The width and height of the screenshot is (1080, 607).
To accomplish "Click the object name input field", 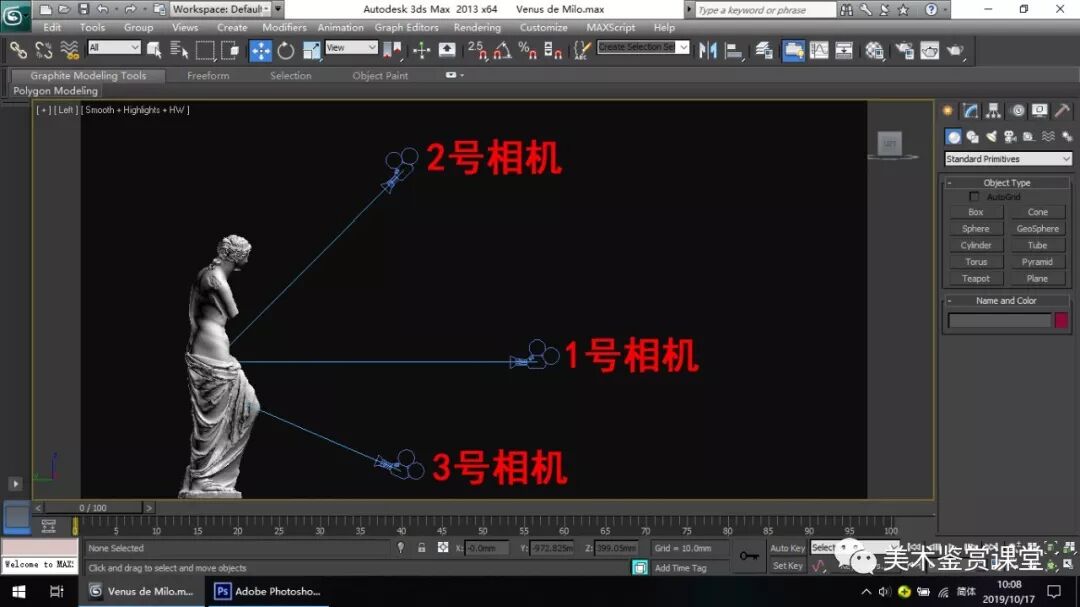I will click(1000, 320).
